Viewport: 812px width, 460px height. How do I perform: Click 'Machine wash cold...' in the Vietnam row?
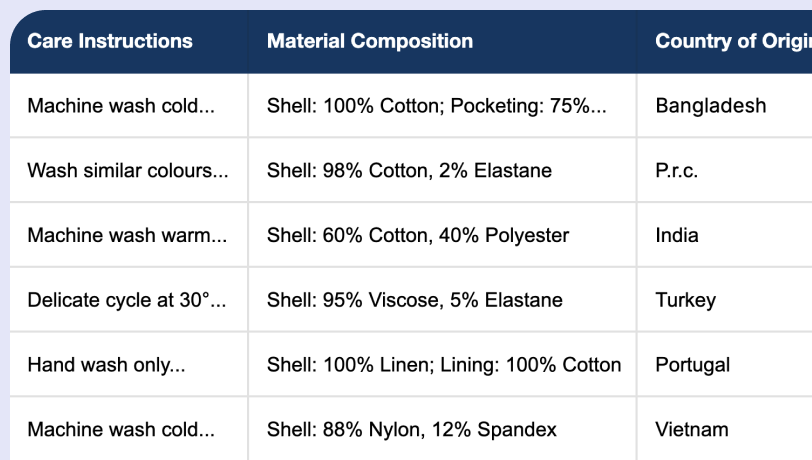(121, 430)
